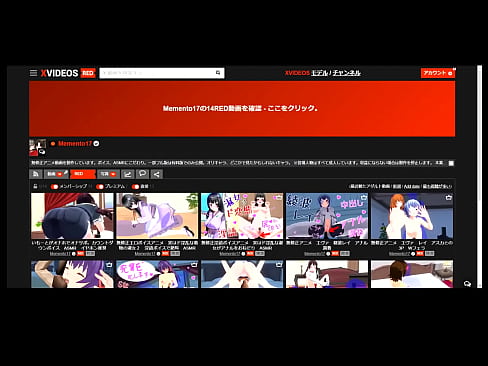Click the verified badge next to Memento17
488x366 pixels.
click(96, 144)
